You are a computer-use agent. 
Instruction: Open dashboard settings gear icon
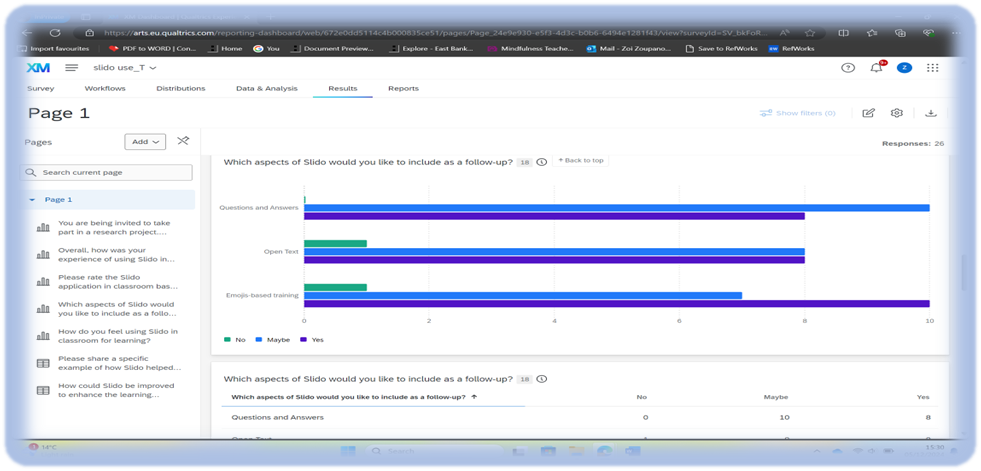(x=897, y=113)
